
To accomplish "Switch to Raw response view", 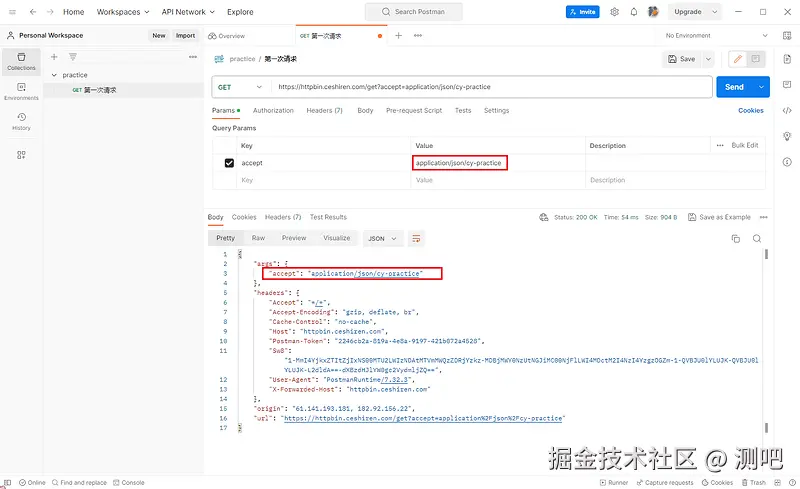I will point(258,238).
